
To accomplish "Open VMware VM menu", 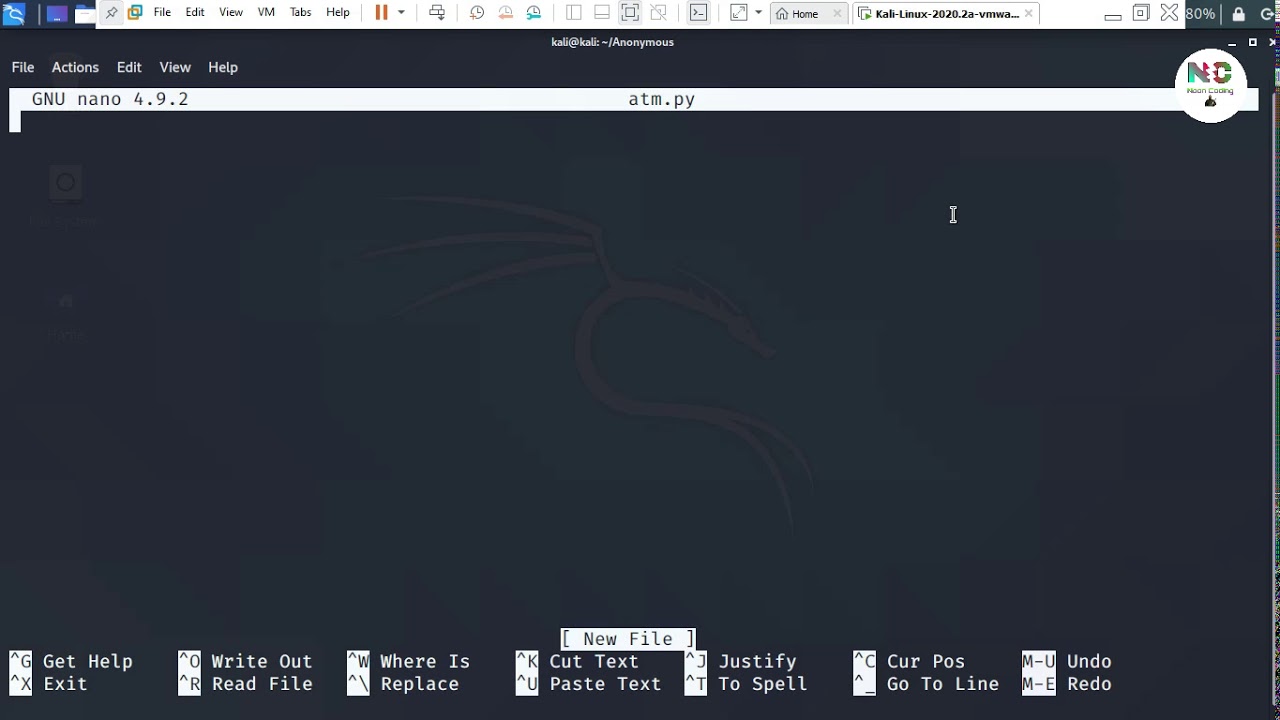I will [266, 13].
